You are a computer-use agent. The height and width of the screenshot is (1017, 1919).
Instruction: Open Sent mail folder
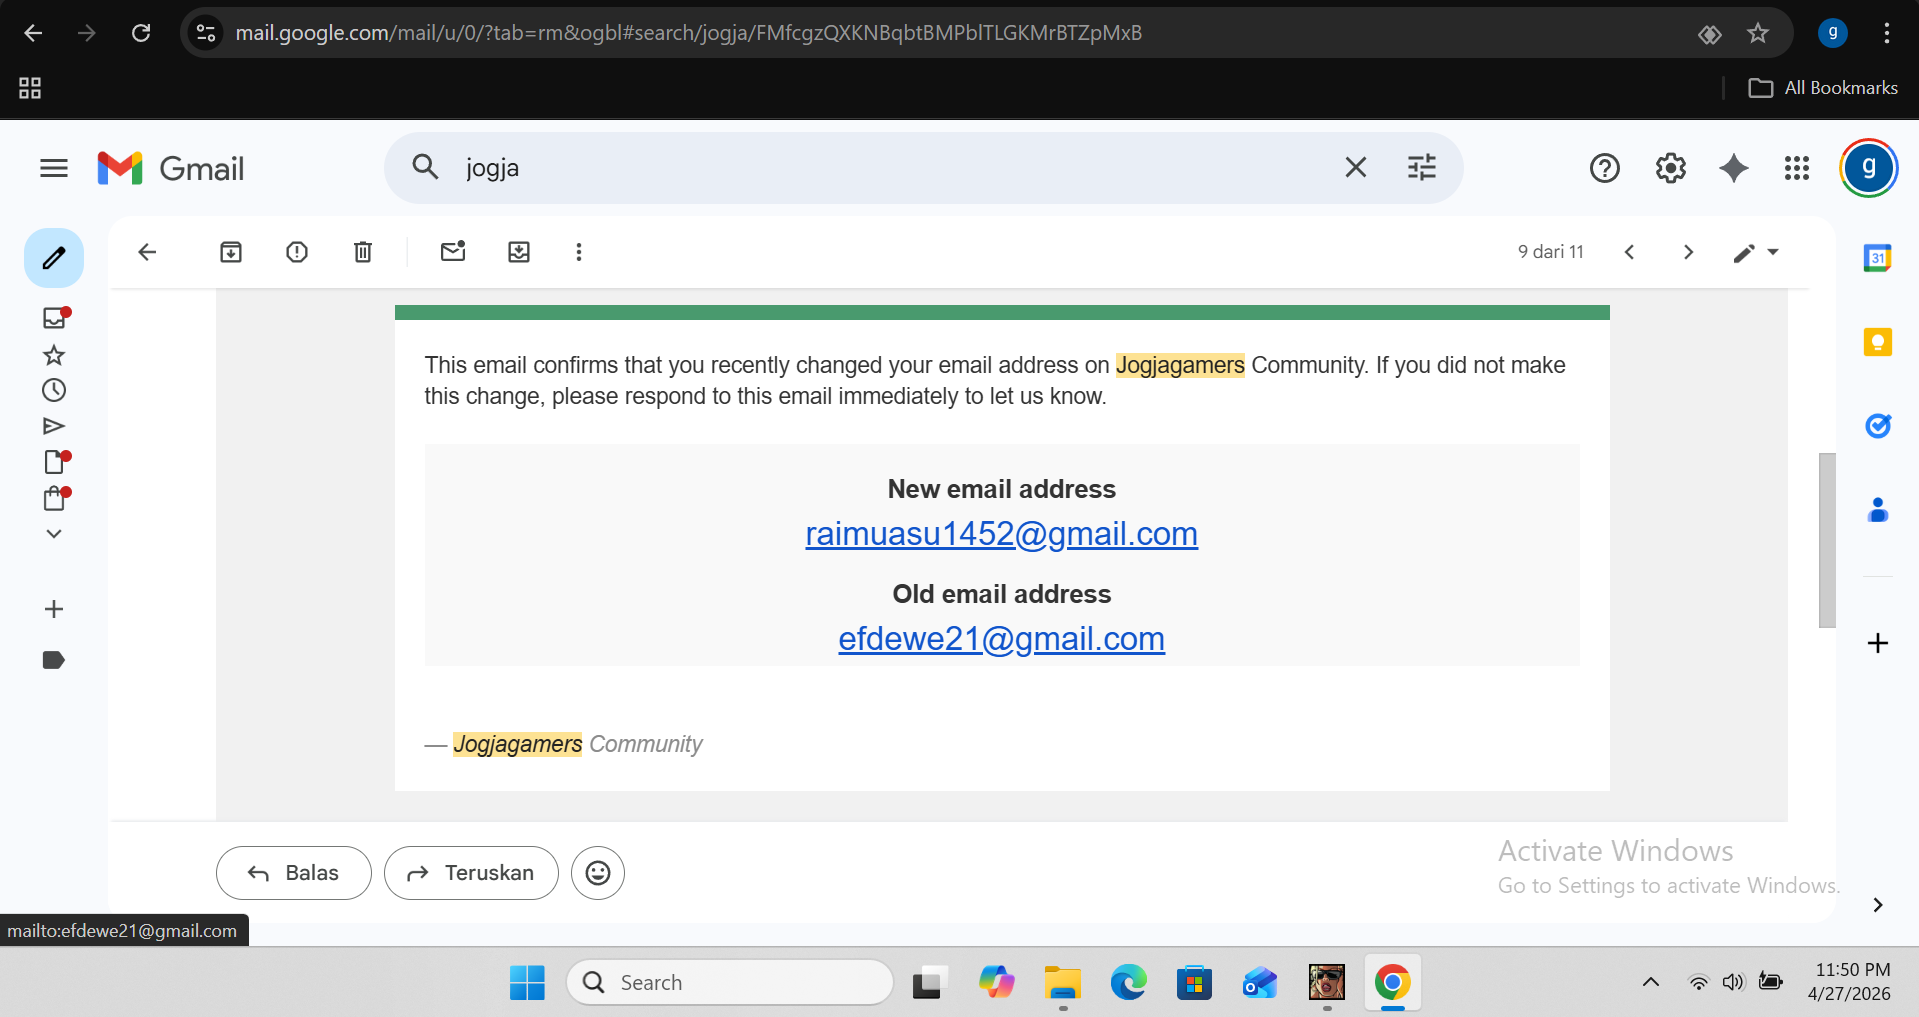pos(54,426)
